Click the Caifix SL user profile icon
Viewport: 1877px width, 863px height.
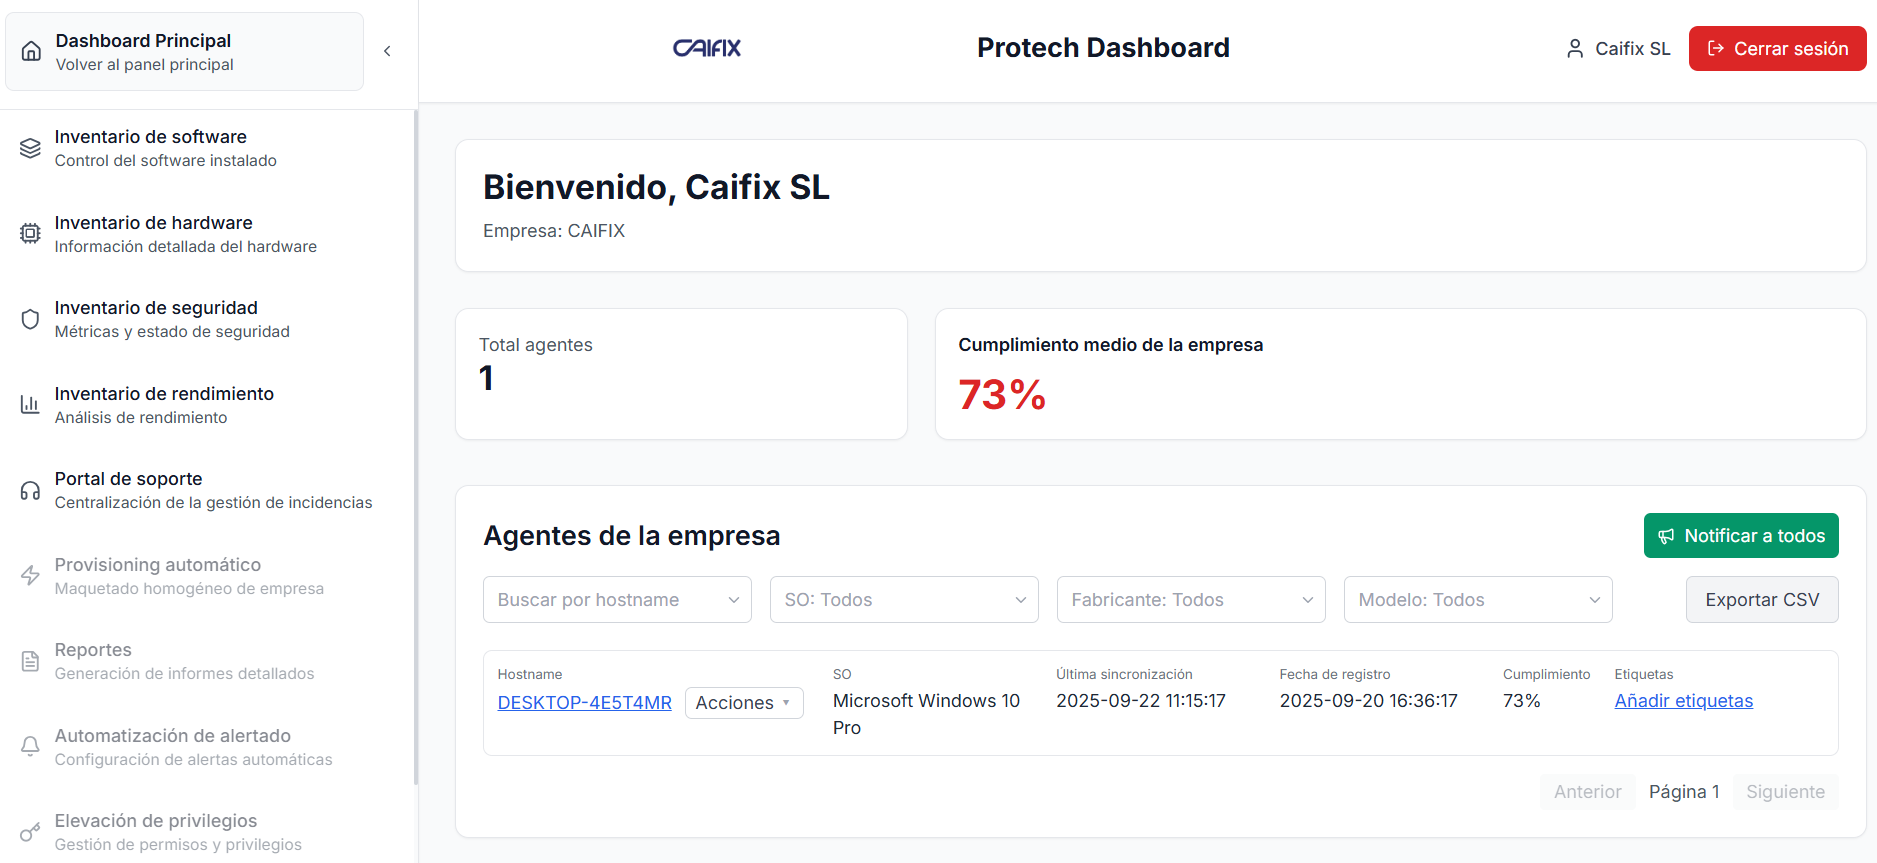1574,49
